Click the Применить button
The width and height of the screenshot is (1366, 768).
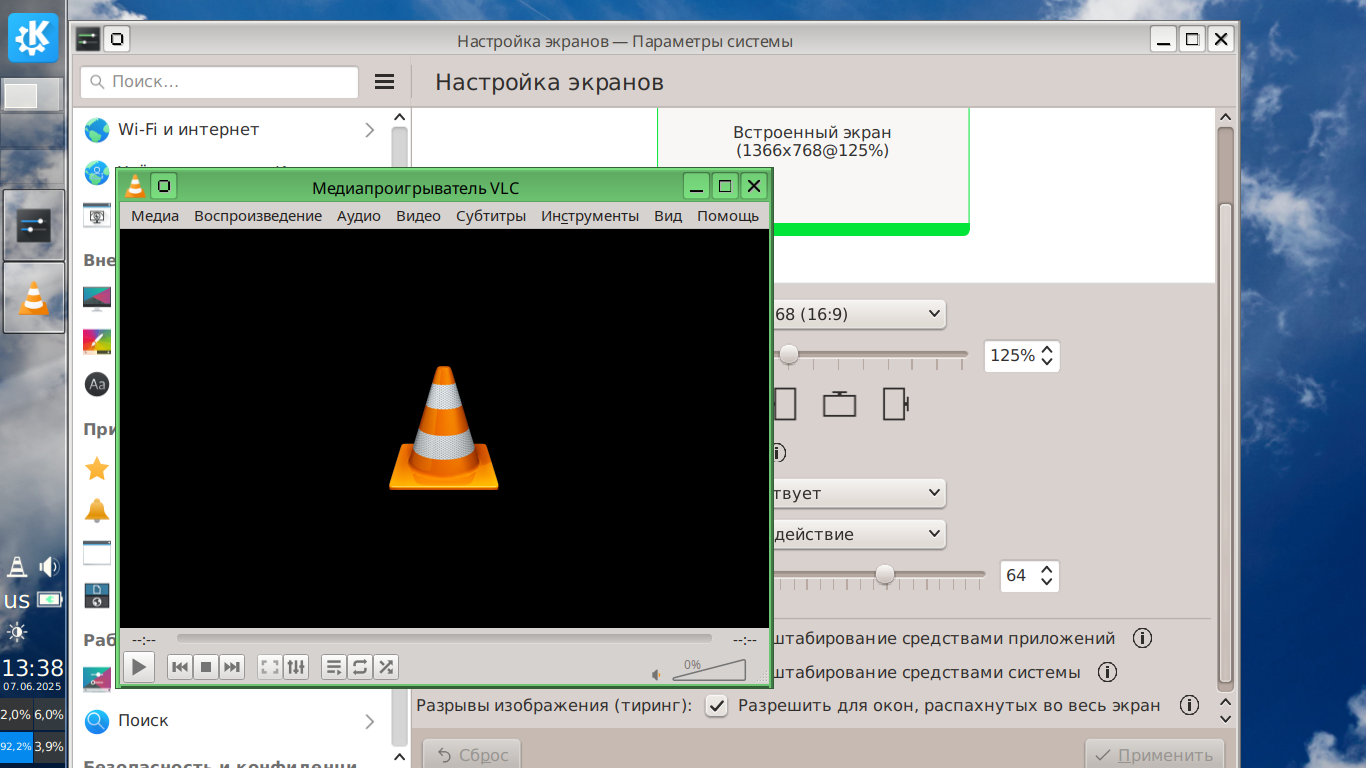[1155, 755]
